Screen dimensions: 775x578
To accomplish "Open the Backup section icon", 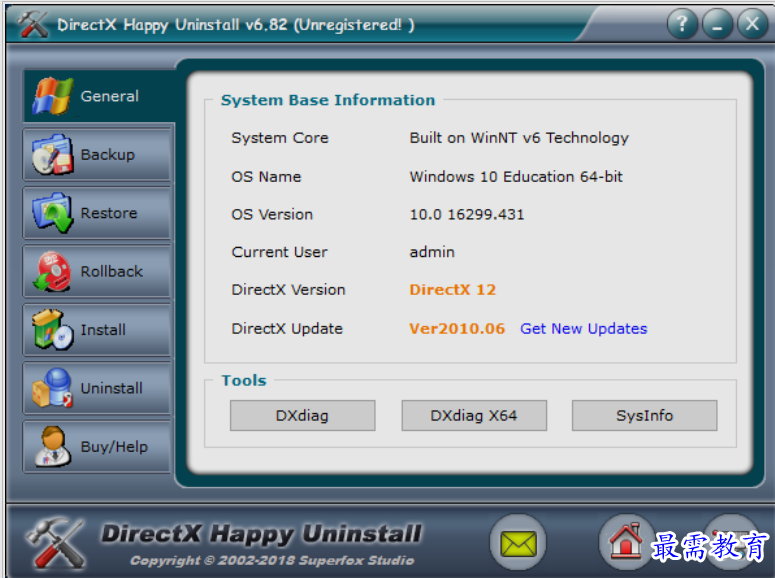I will point(52,155).
